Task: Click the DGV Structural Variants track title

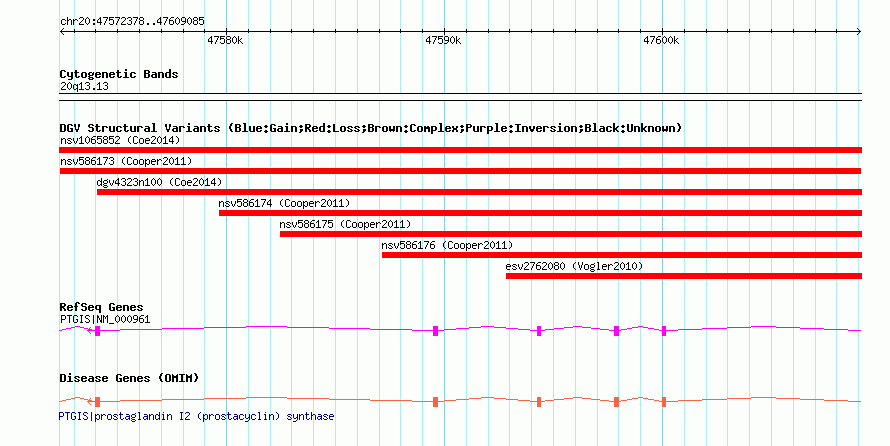Action: [x=371, y=128]
